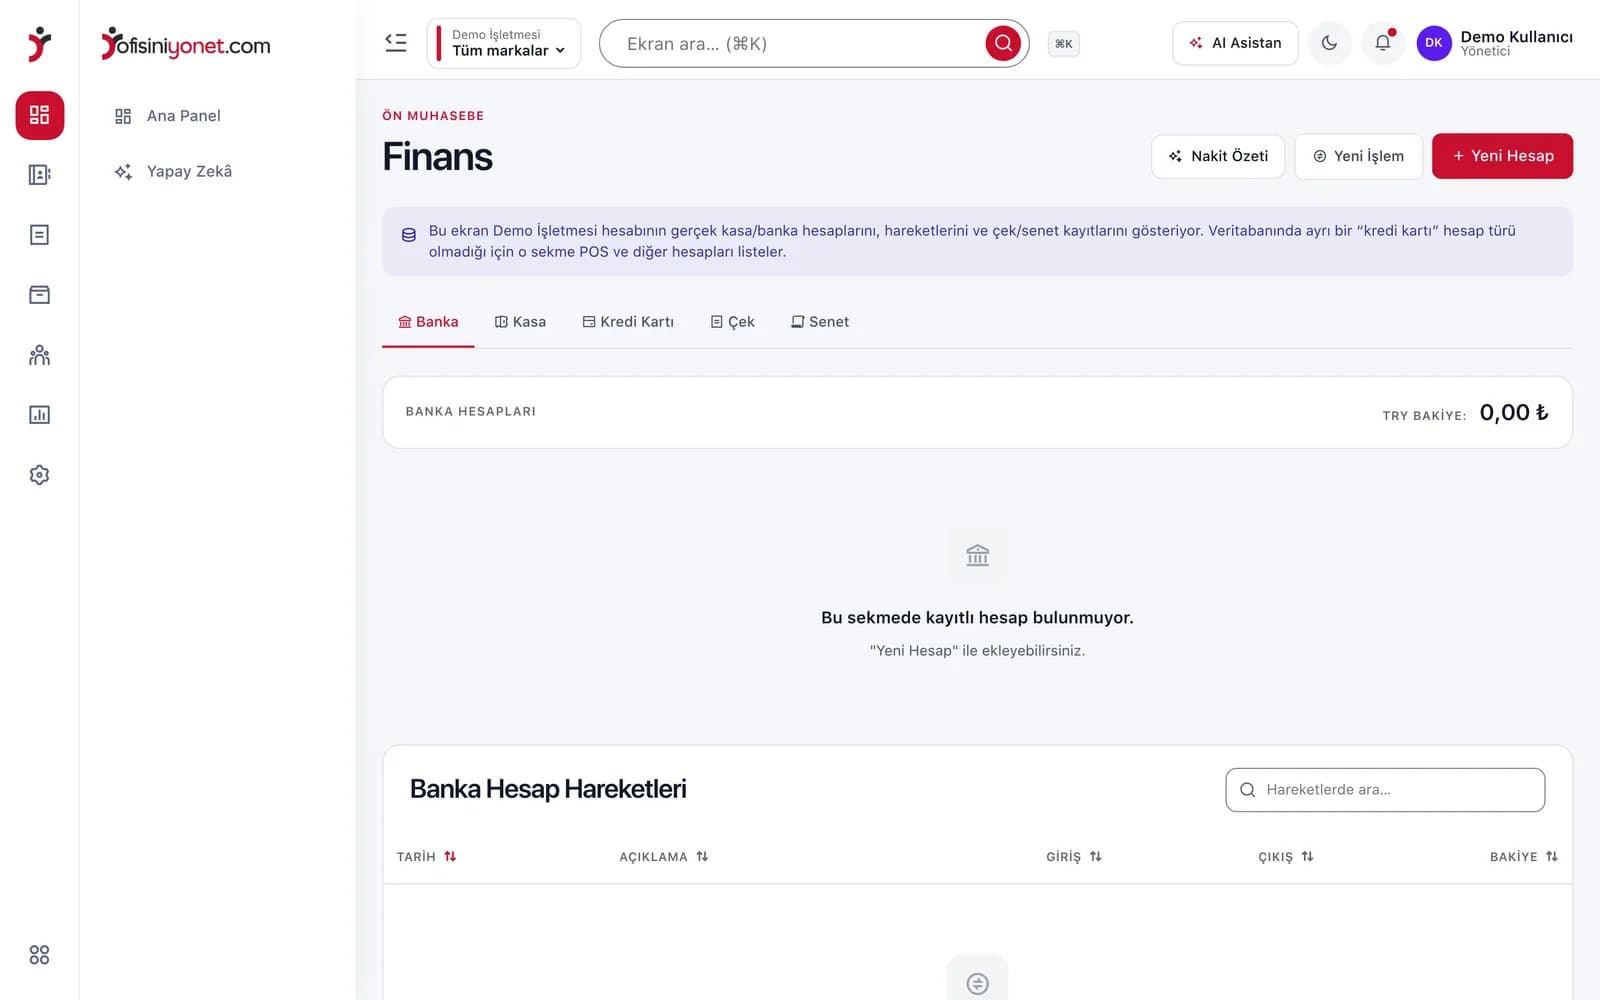Click the Yeni İşlem button
This screenshot has width=1600, height=1000.
coord(1358,156)
